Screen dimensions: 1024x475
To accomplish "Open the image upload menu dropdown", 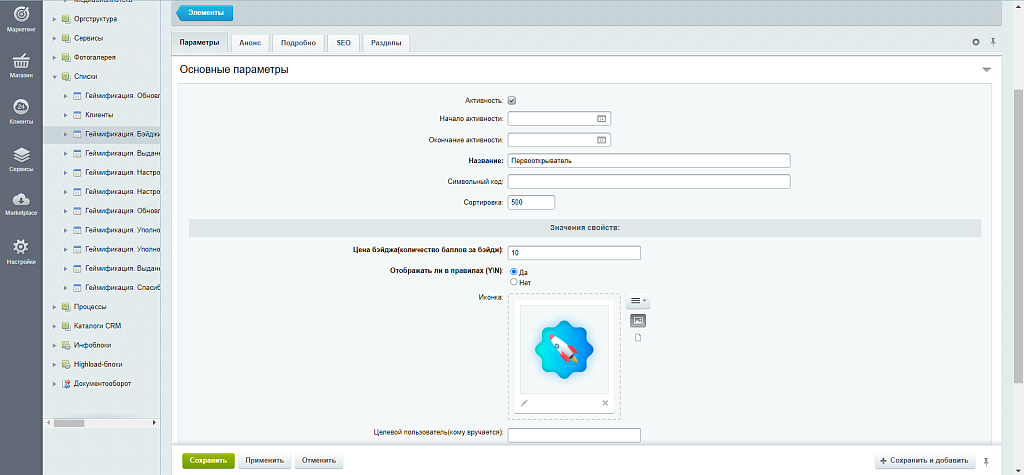I will pos(638,301).
